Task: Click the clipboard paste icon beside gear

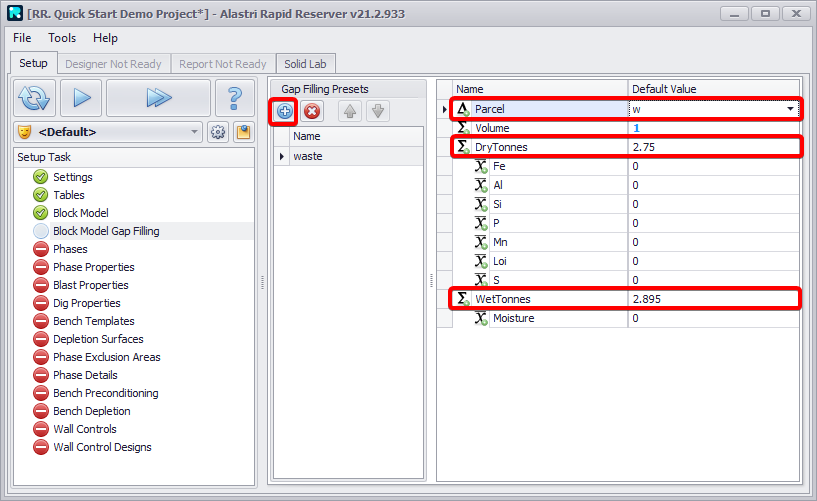Action: (243, 132)
